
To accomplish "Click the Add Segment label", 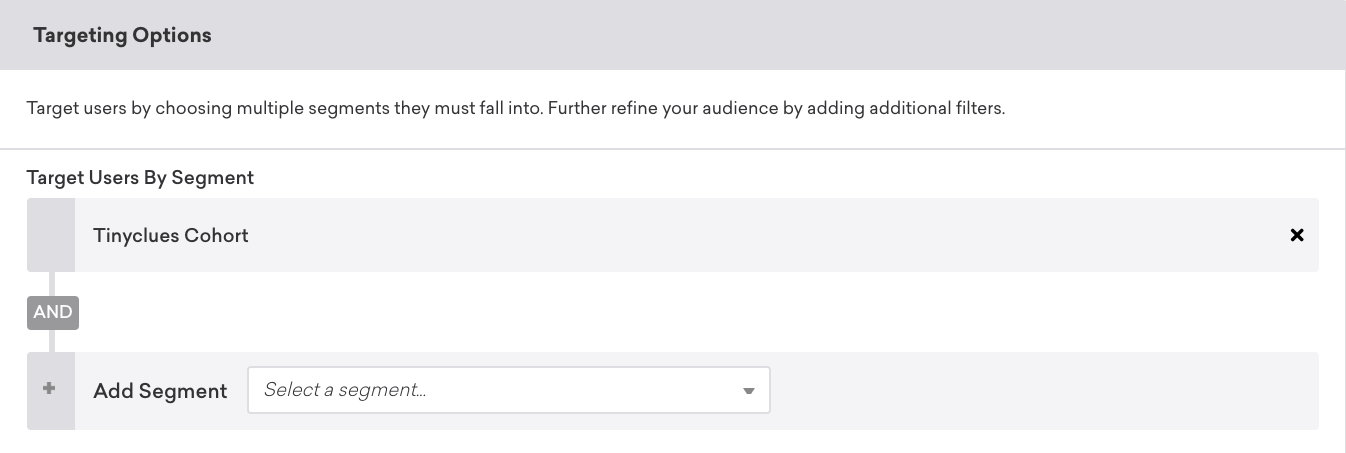I will point(160,391).
